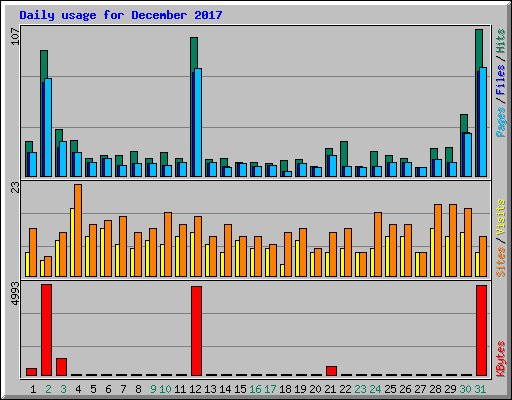
Task: Click day label 7 on the x-axis
Action: tap(123, 389)
